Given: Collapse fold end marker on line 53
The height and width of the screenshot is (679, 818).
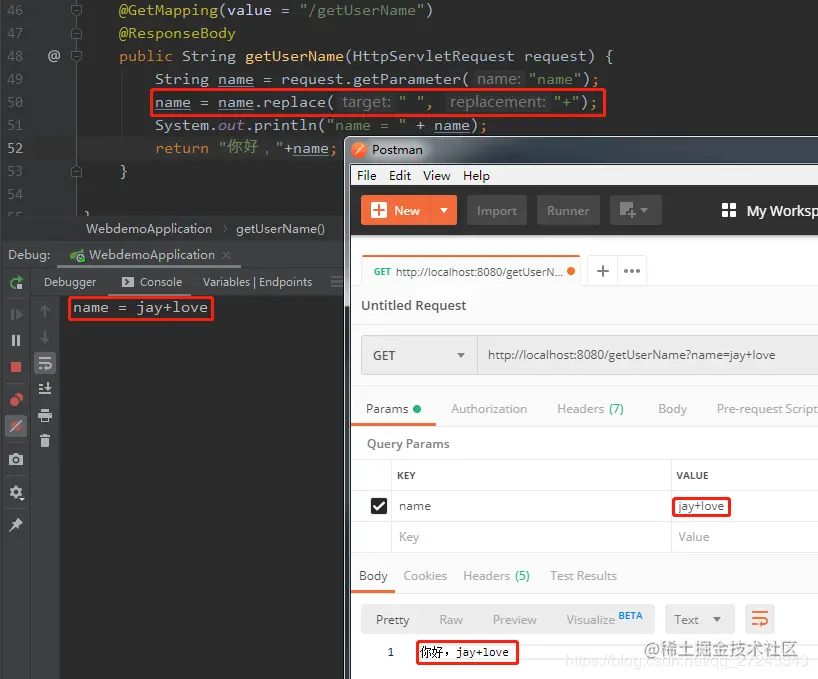Looking at the screenshot, I should pyautogui.click(x=76, y=171).
